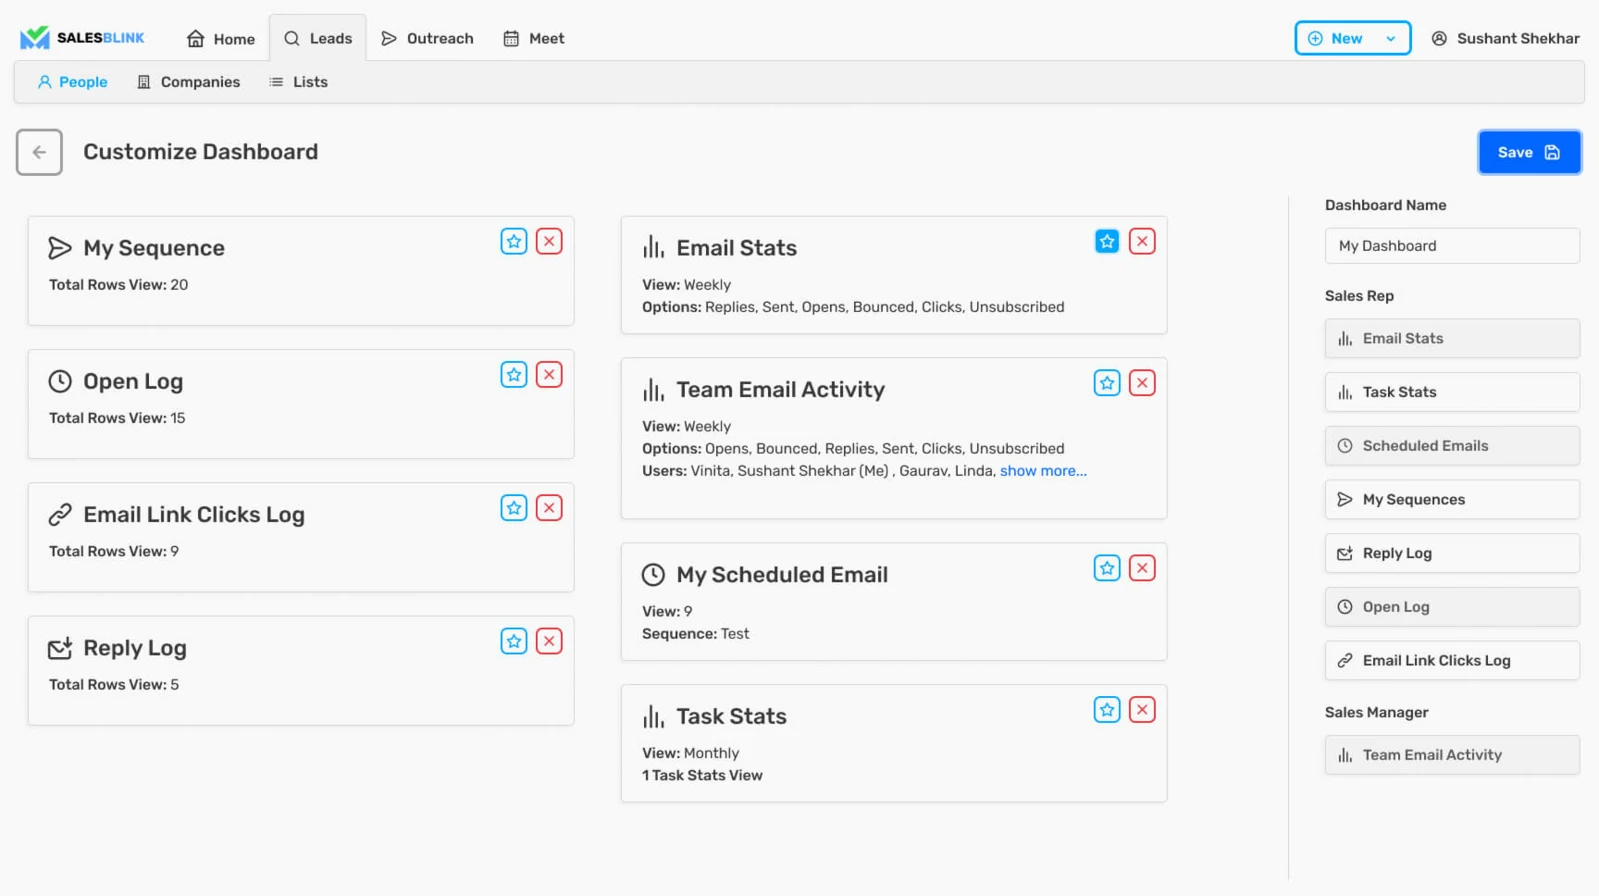Star the My Scheduled Email widget
This screenshot has width=1599, height=896.
1107,568
